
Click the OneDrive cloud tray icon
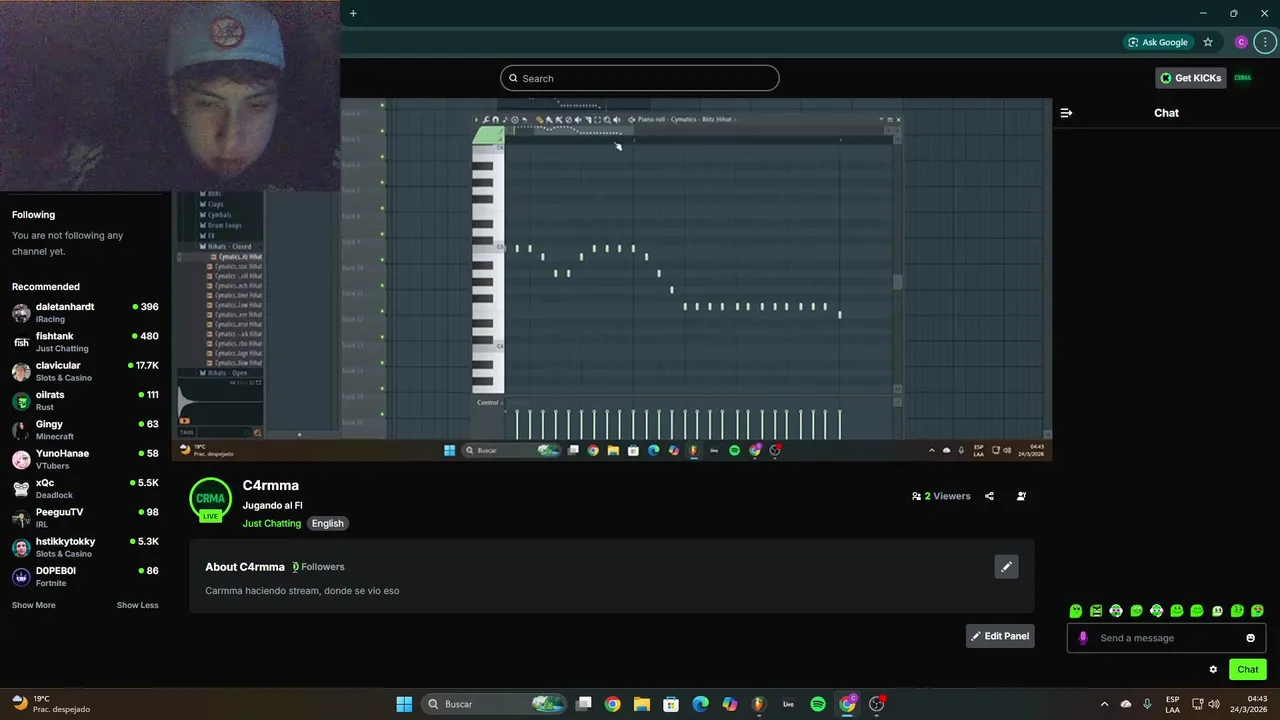(1126, 704)
